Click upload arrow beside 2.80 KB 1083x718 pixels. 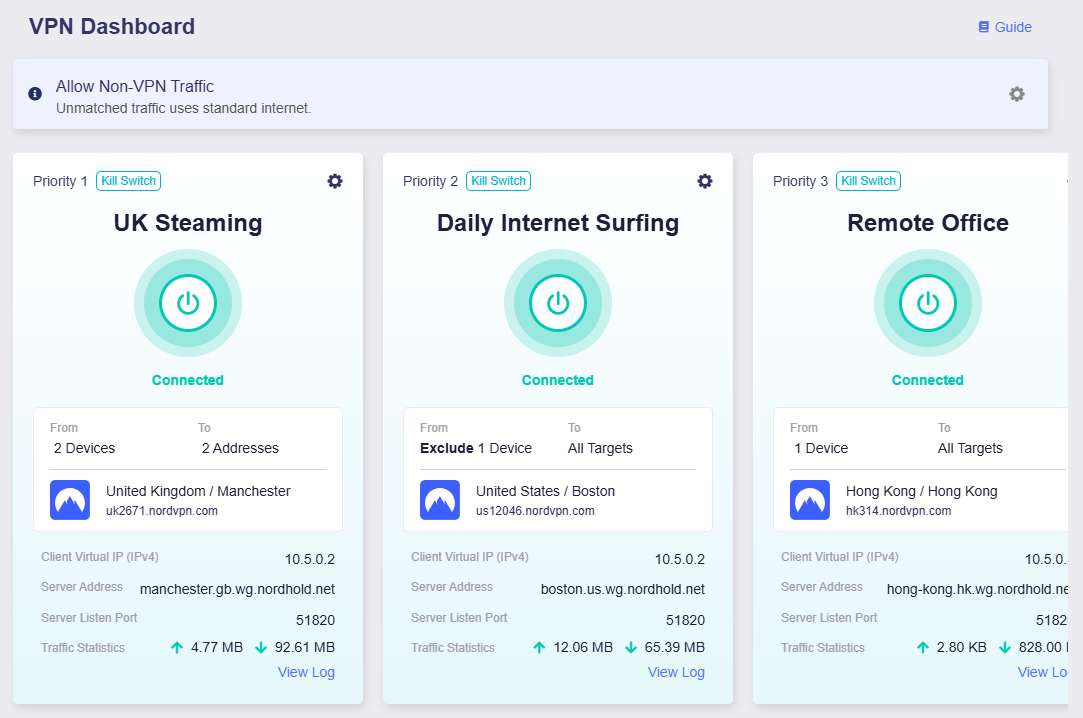(923, 648)
